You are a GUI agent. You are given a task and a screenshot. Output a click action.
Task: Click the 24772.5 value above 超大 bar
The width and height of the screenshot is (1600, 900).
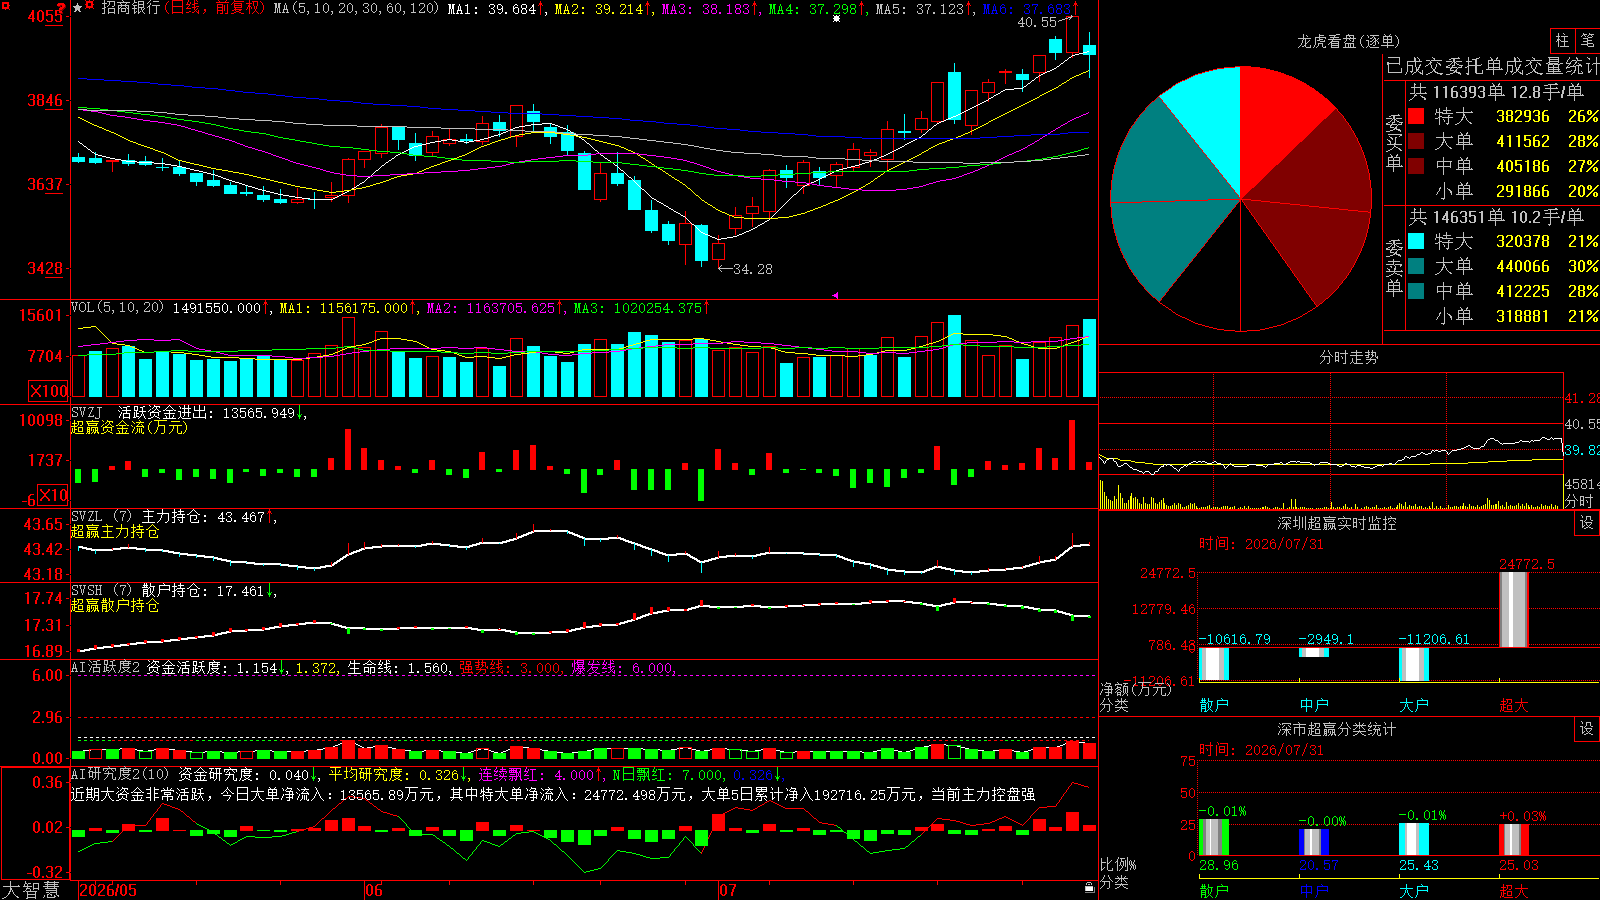coord(1527,564)
